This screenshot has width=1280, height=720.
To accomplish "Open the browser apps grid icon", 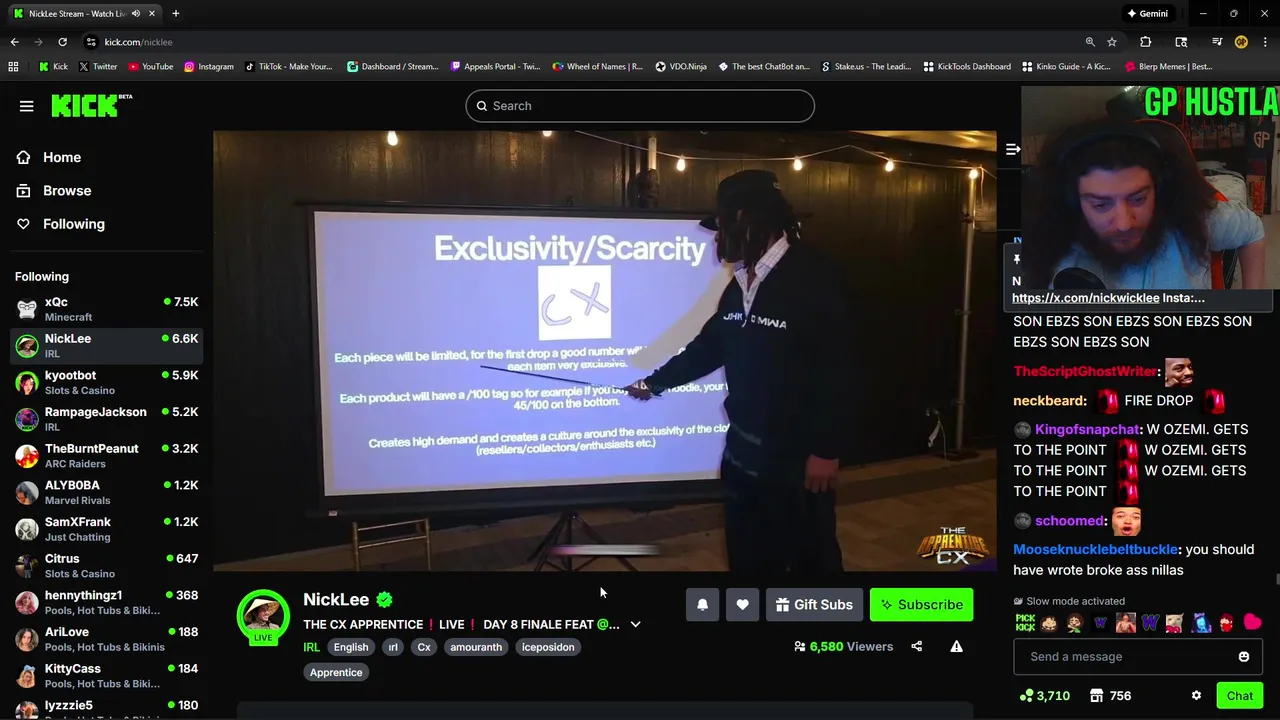I will (13, 67).
